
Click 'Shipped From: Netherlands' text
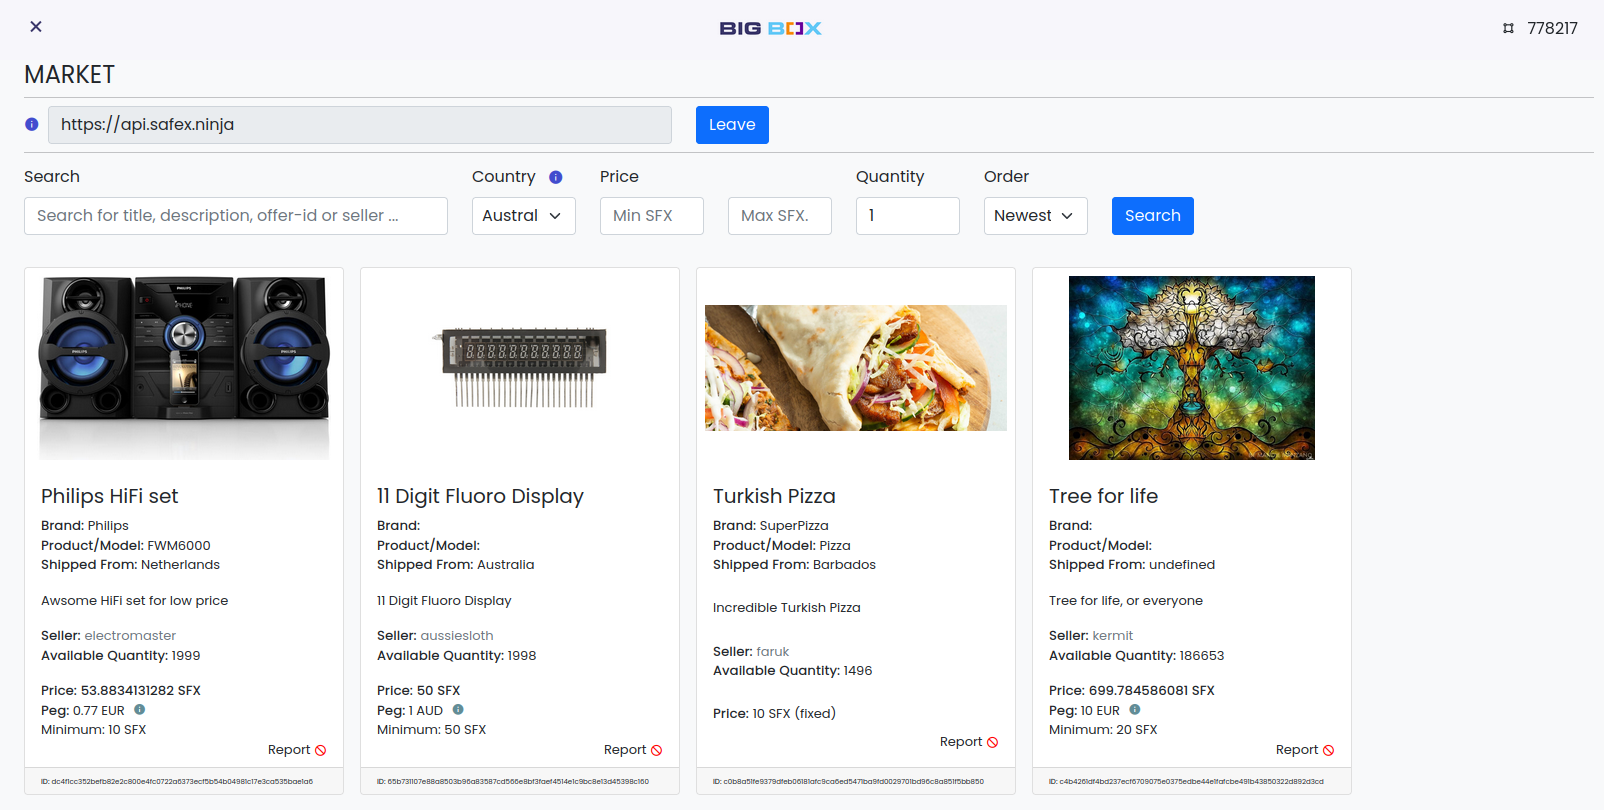point(130,565)
